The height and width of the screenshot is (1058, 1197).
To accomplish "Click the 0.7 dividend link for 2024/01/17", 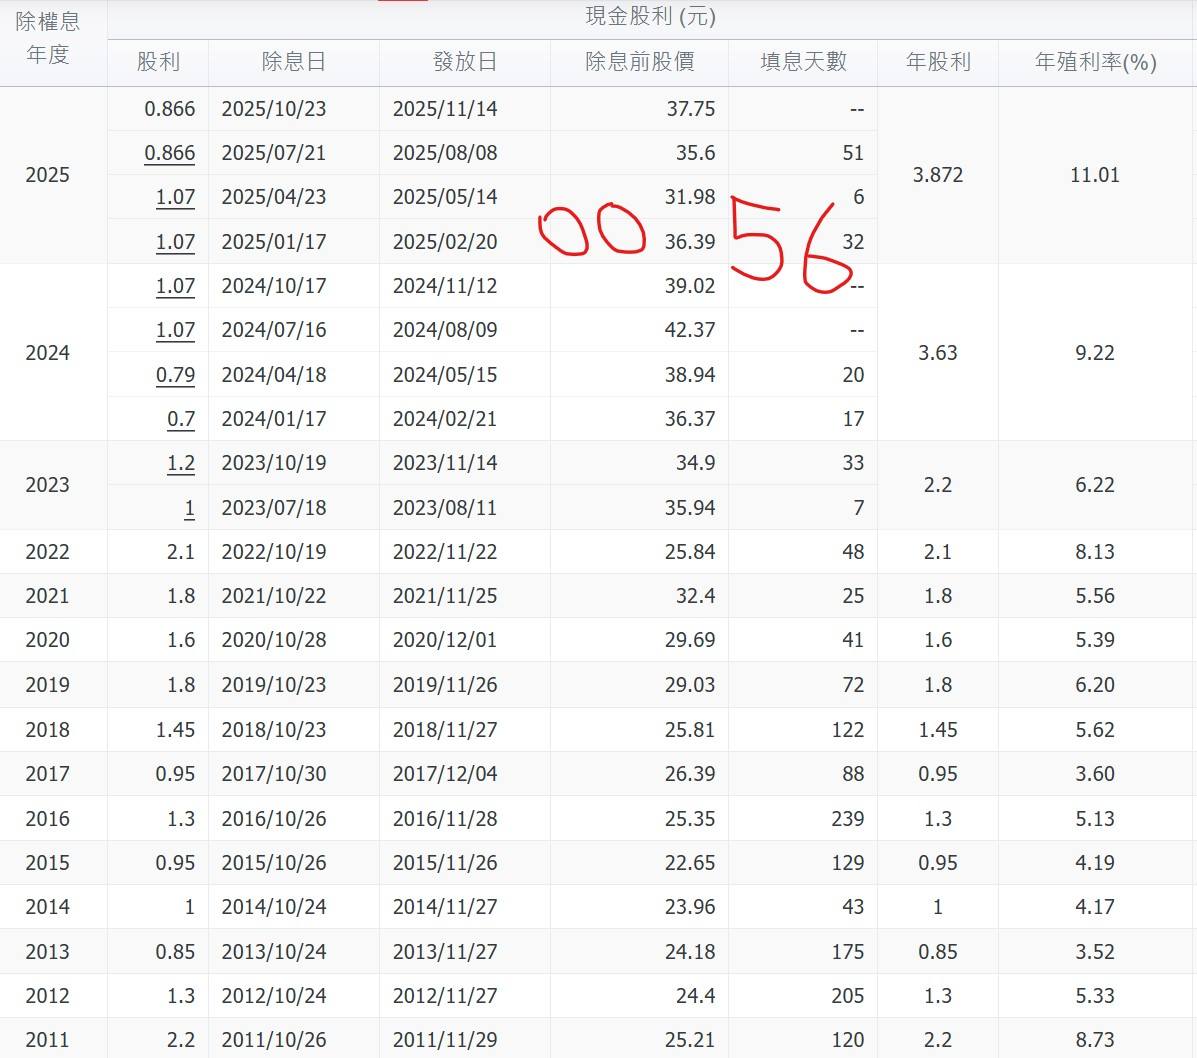I will point(180,419).
